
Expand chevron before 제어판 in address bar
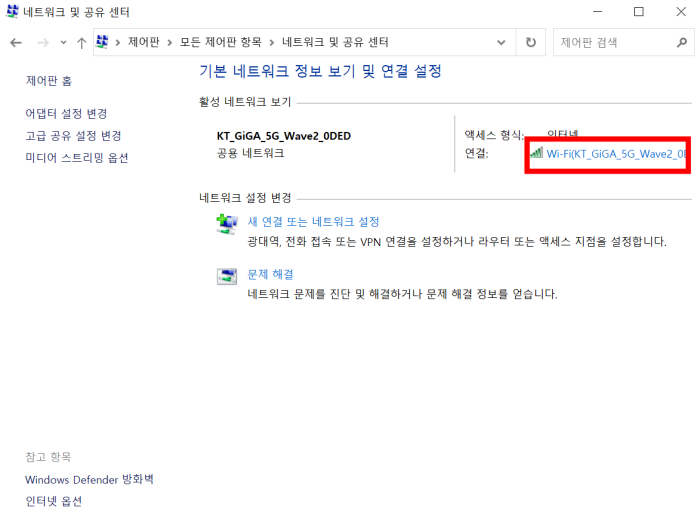pos(118,42)
